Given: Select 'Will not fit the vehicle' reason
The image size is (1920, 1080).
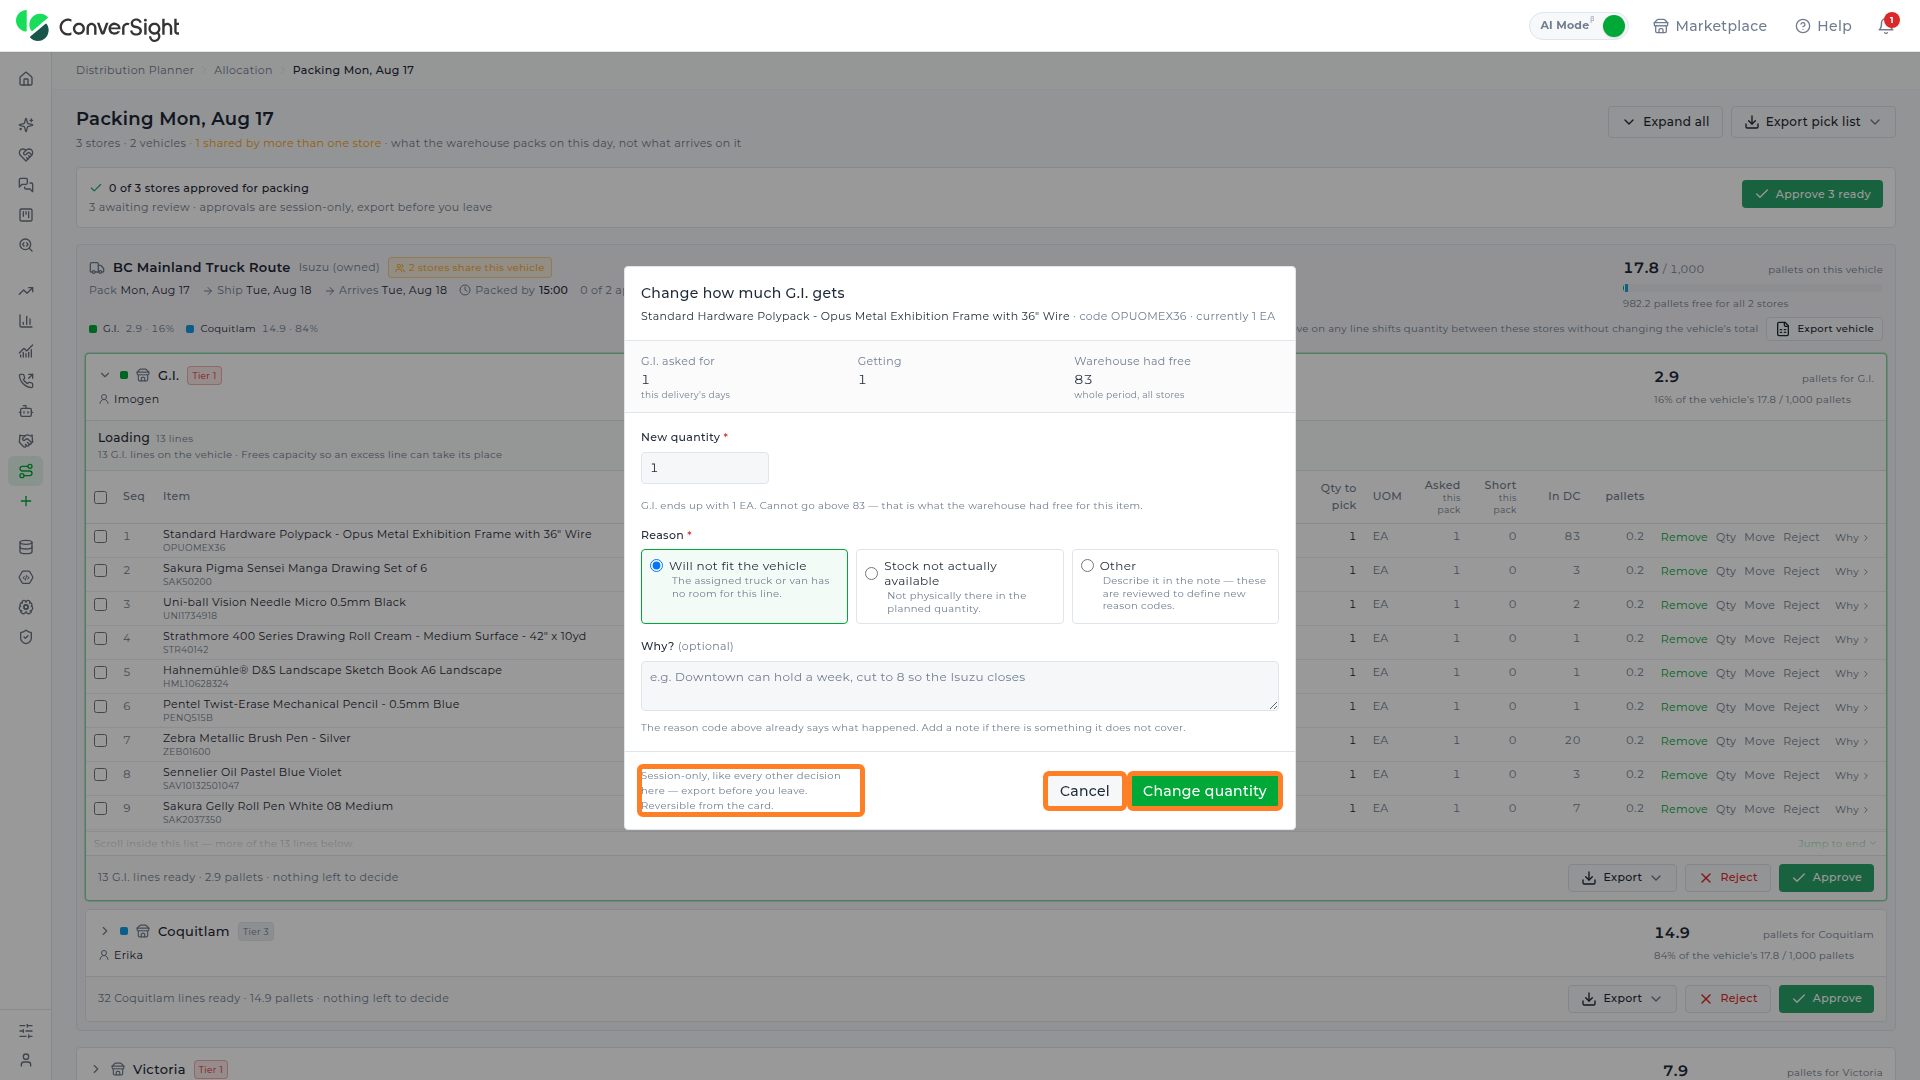Looking at the screenshot, I should tap(744, 586).
